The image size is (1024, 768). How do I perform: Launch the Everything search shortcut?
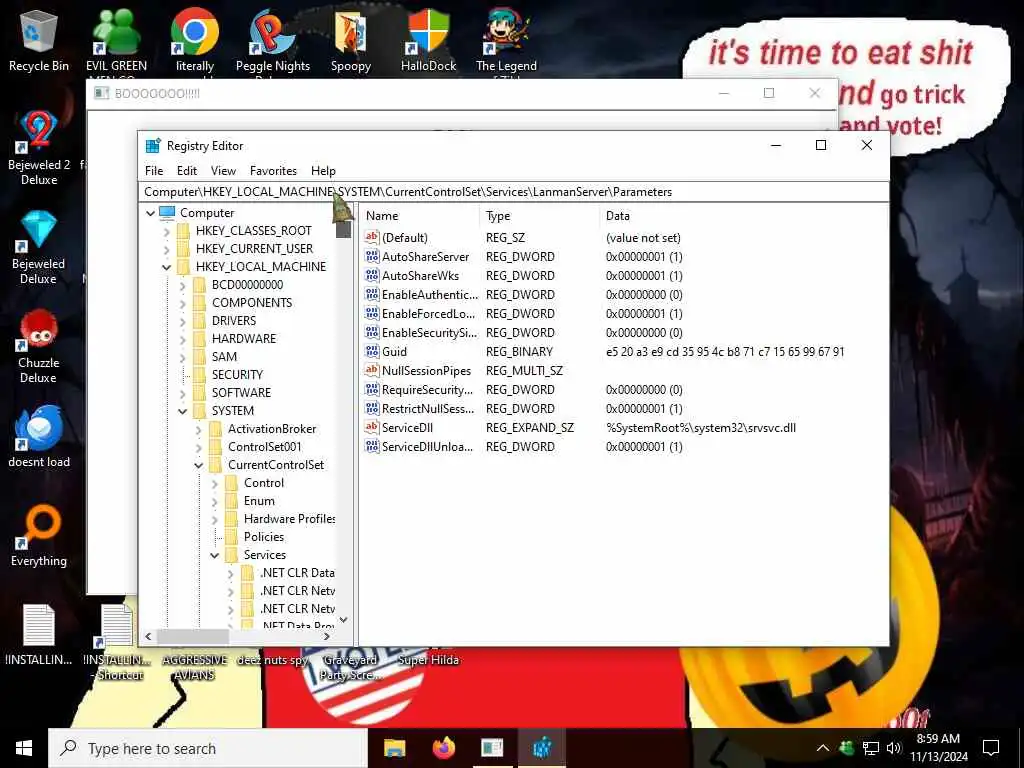39,536
